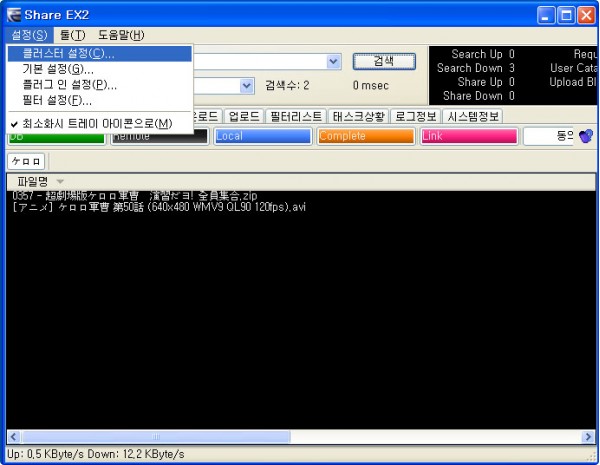Image resolution: width=600 pixels, height=465 pixels.
Task: Click the green DB color bar
Action: coord(56,137)
